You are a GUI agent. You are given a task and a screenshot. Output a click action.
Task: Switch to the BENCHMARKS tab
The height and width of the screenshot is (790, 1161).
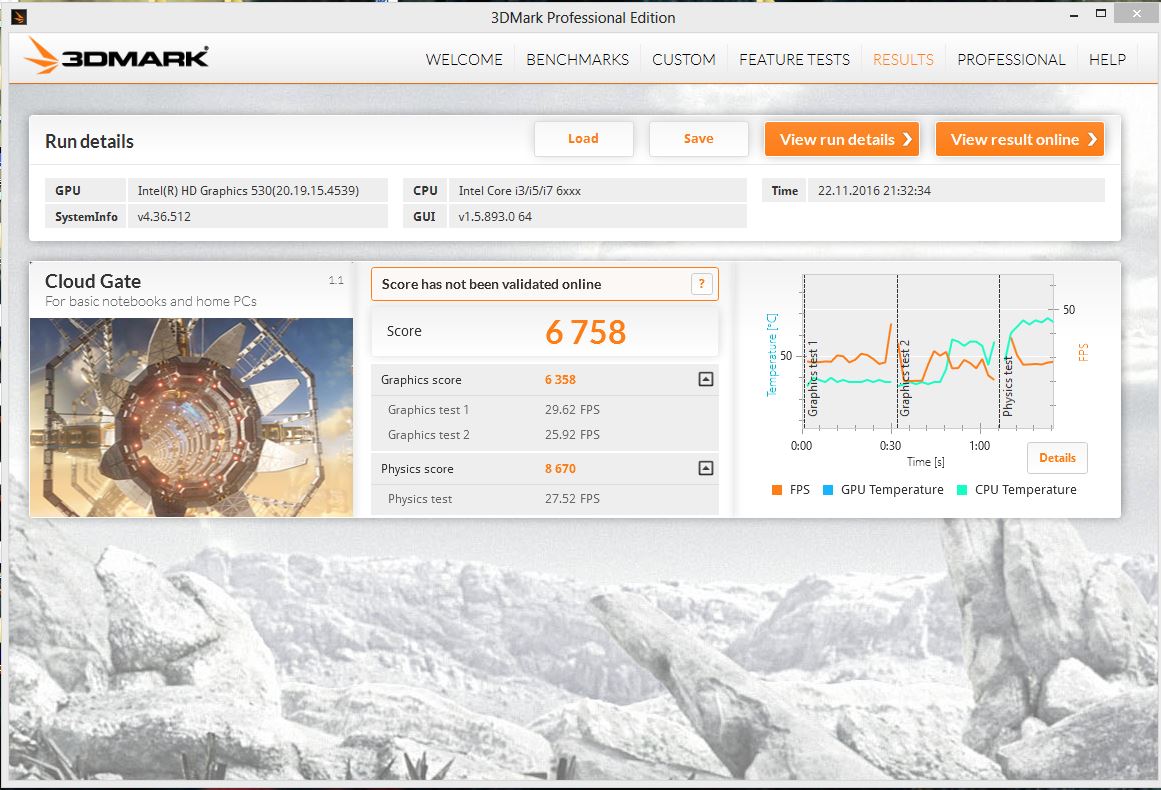578,59
